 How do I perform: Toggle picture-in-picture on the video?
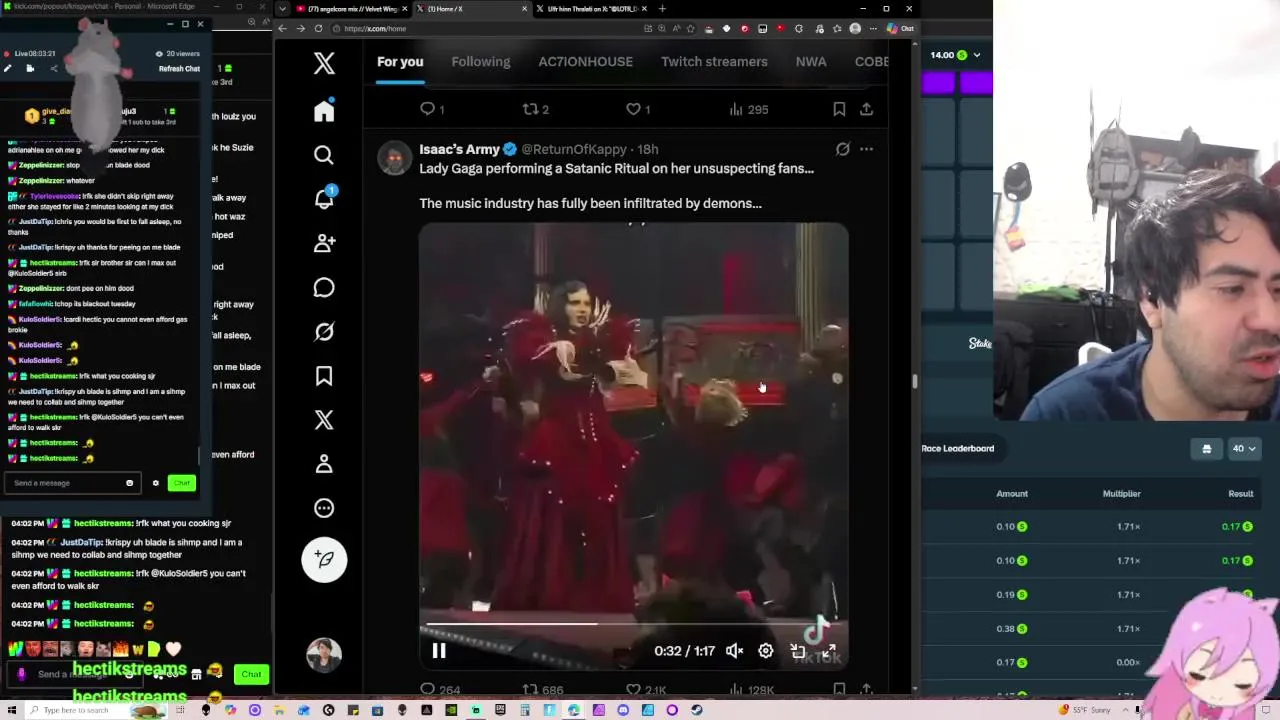(797, 651)
